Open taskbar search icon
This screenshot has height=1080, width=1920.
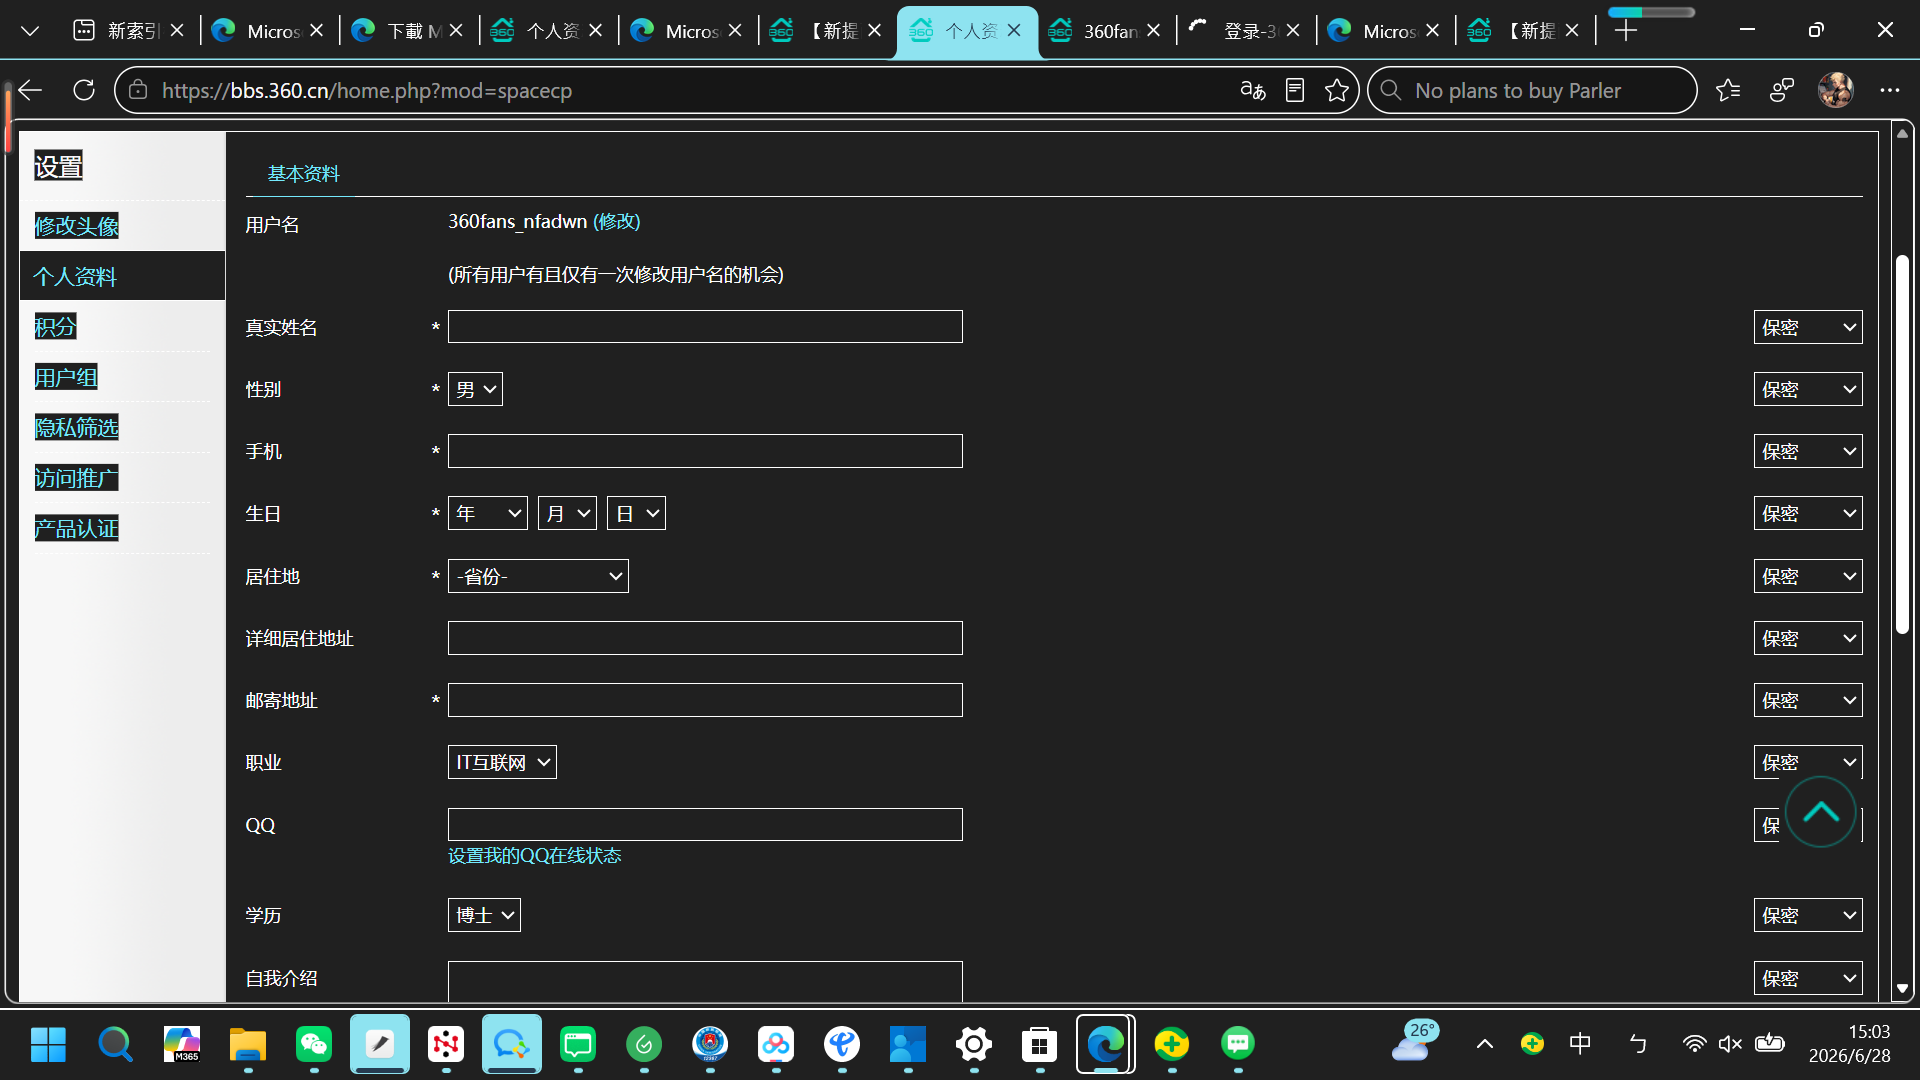point(115,1044)
